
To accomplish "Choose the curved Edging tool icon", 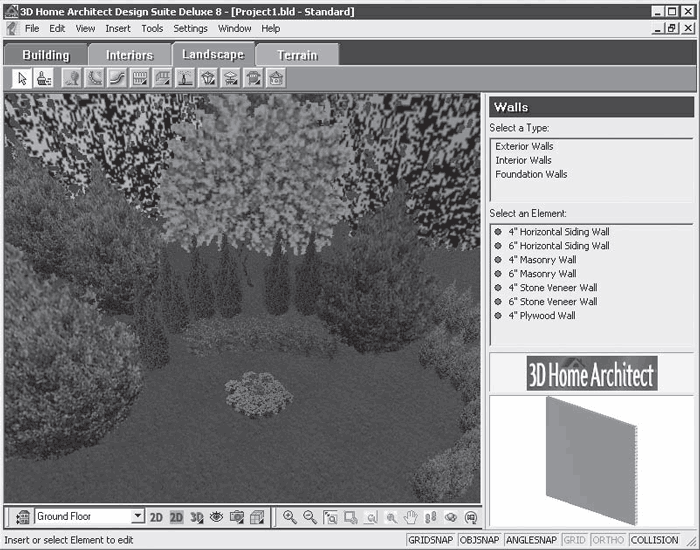I will pos(95,79).
